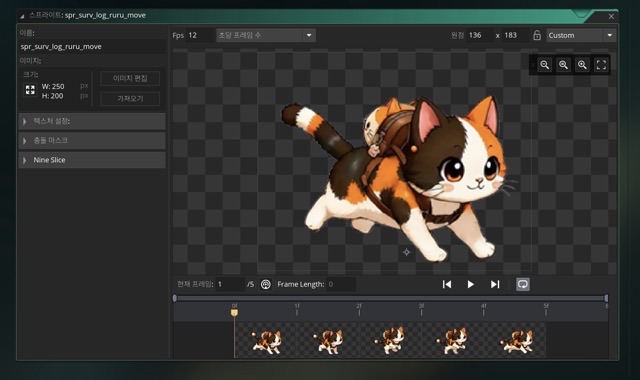Click the '/5' total frames text
The image size is (640, 380).
250,284
